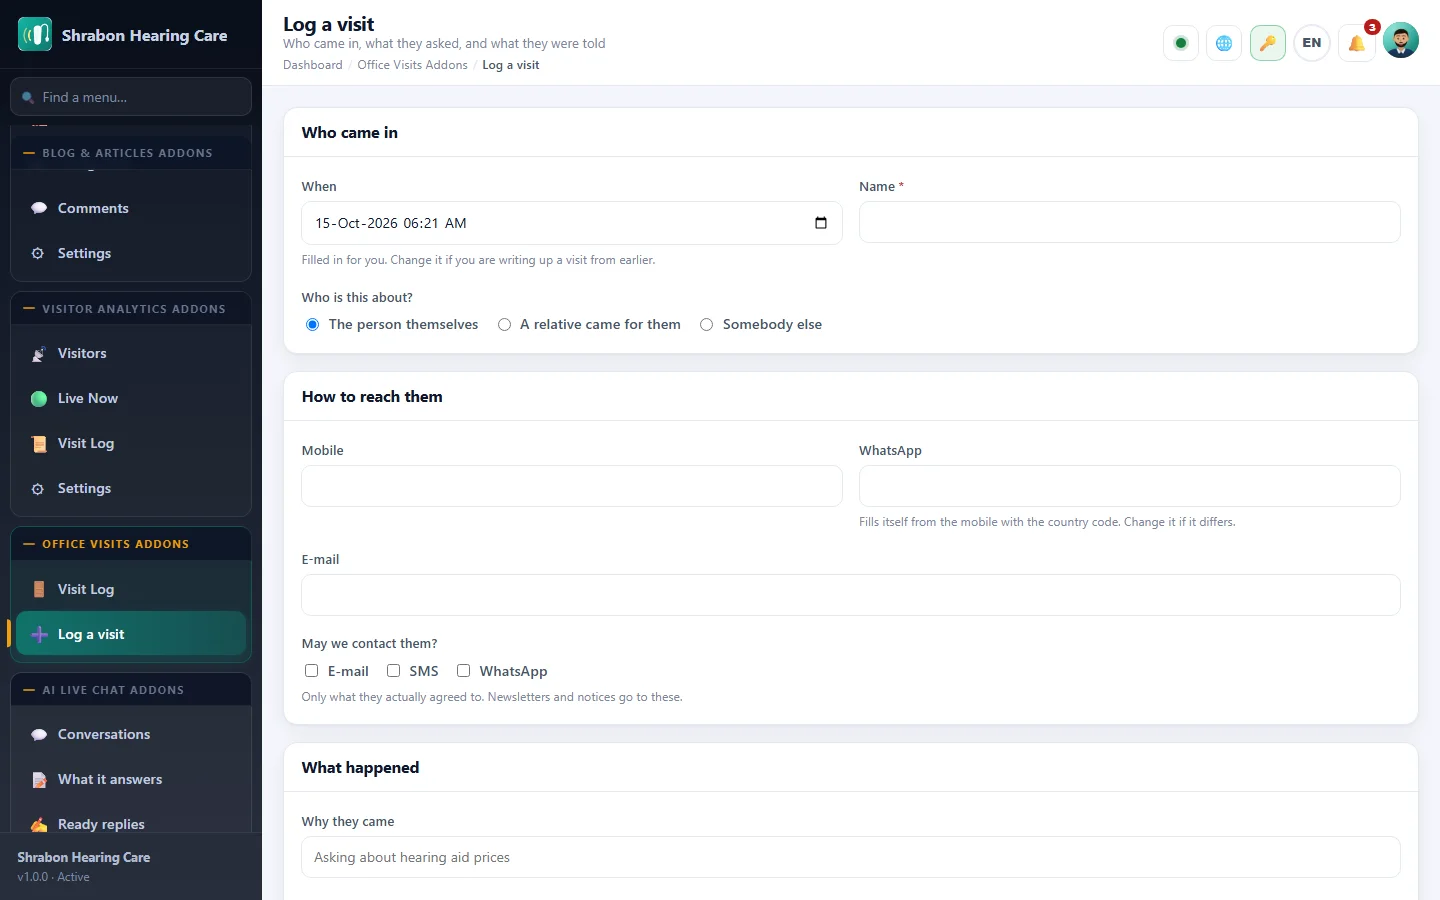Click the WhatsApp number field
The image size is (1440, 900).
point(1130,486)
